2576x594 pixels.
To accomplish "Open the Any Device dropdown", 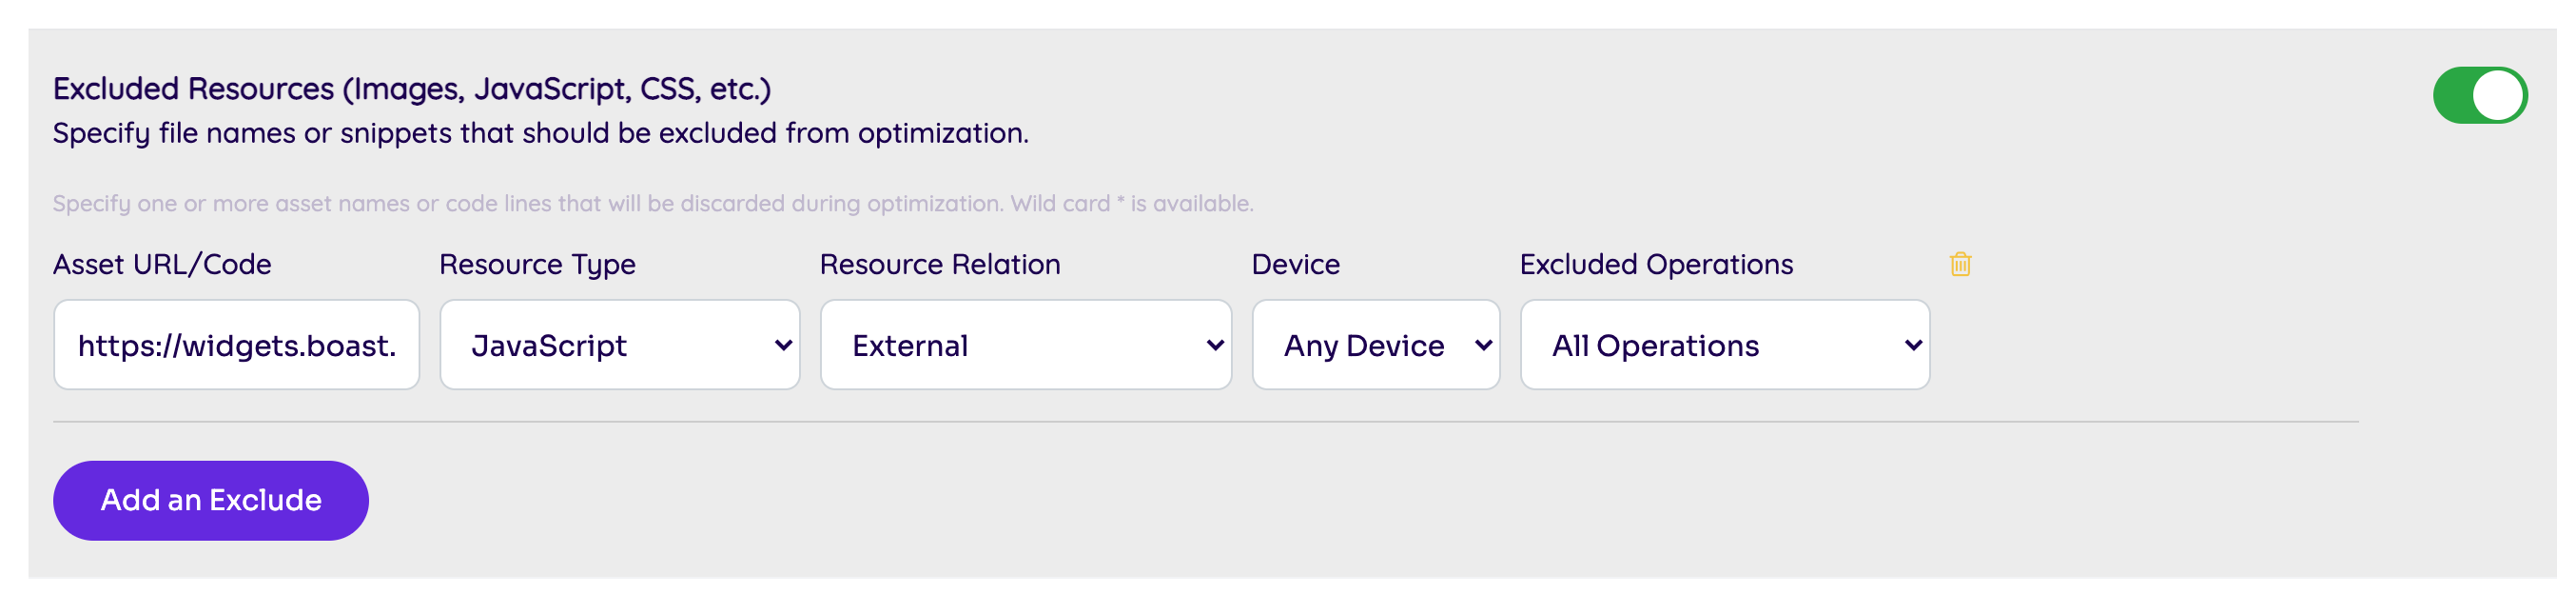I will [x=1374, y=345].
